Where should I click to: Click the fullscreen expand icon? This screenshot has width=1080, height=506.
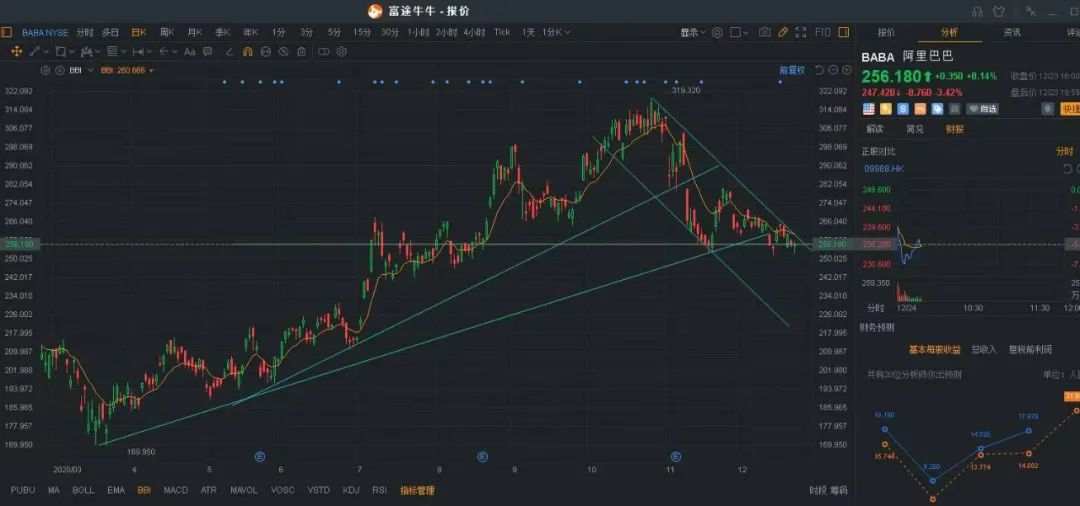click(801, 32)
